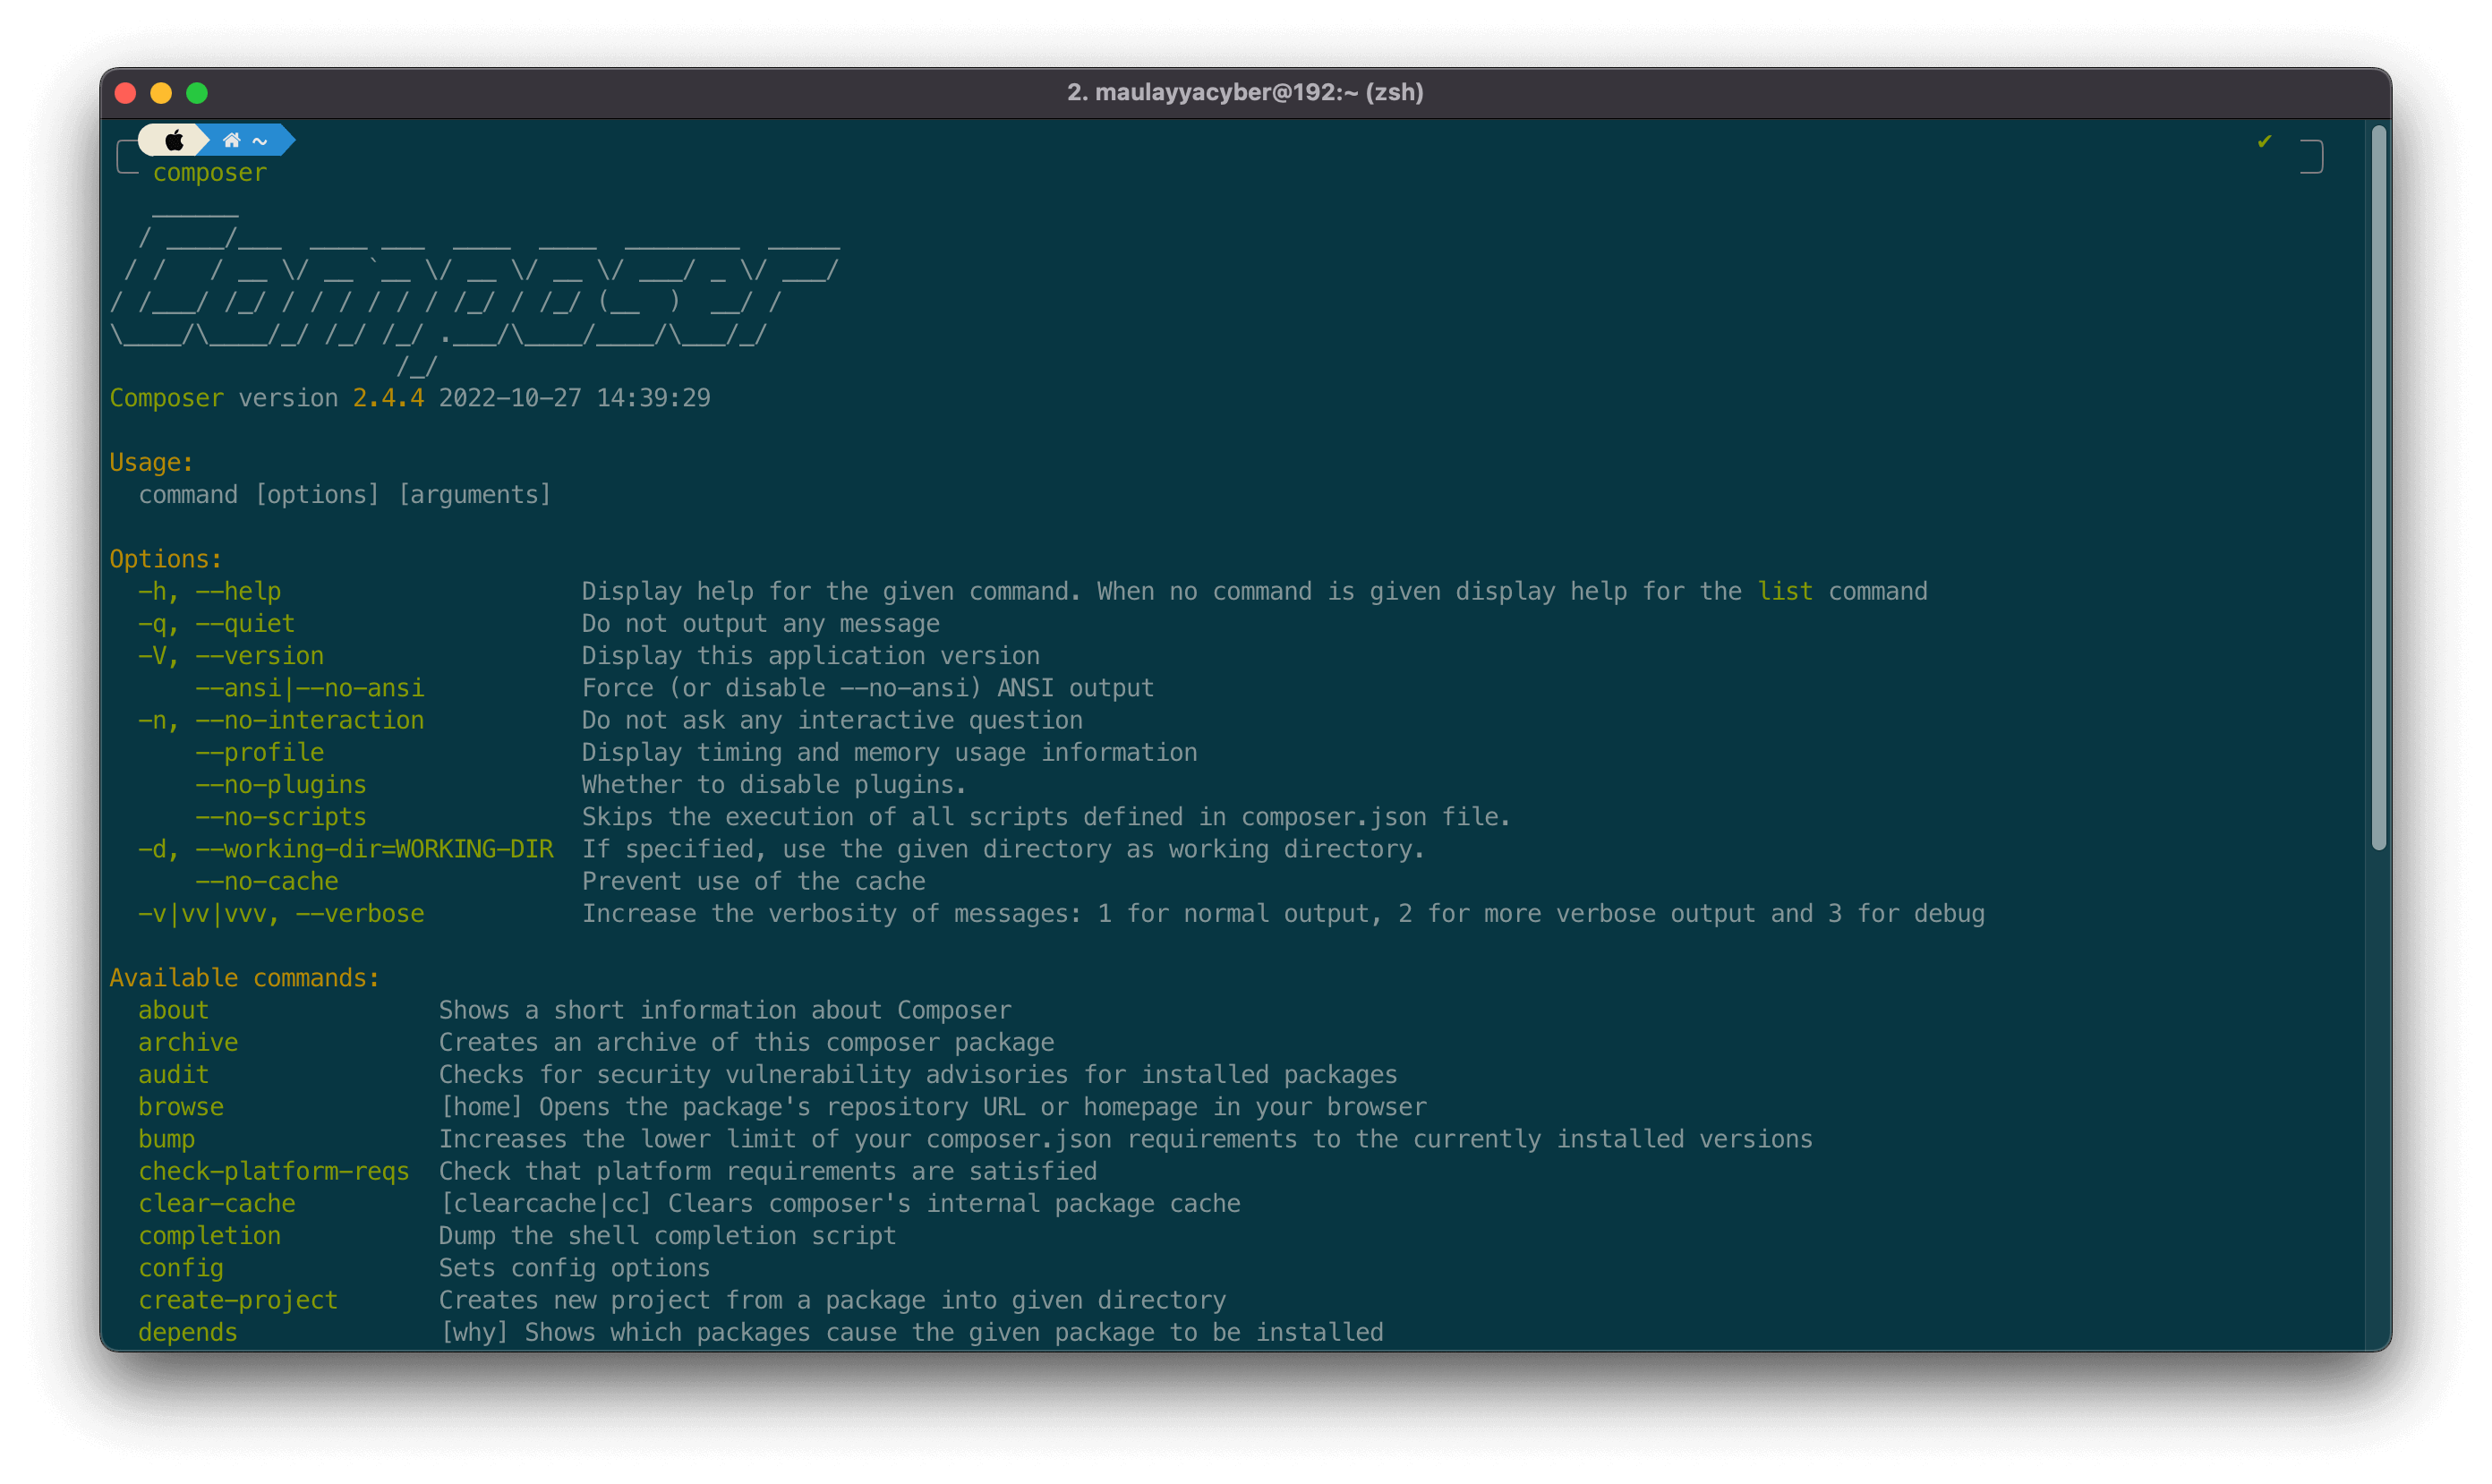Click the create-project command name
This screenshot has width=2492, height=1484.
[x=238, y=1300]
